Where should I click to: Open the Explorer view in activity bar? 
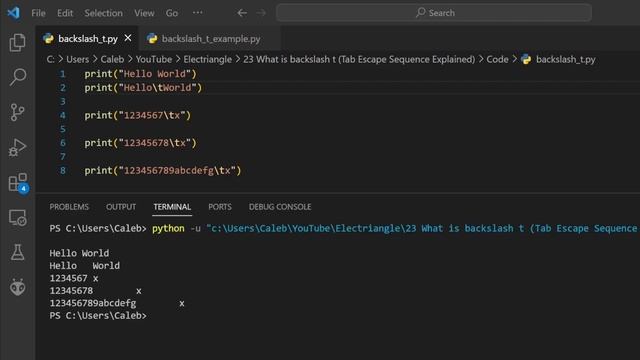coord(17,42)
